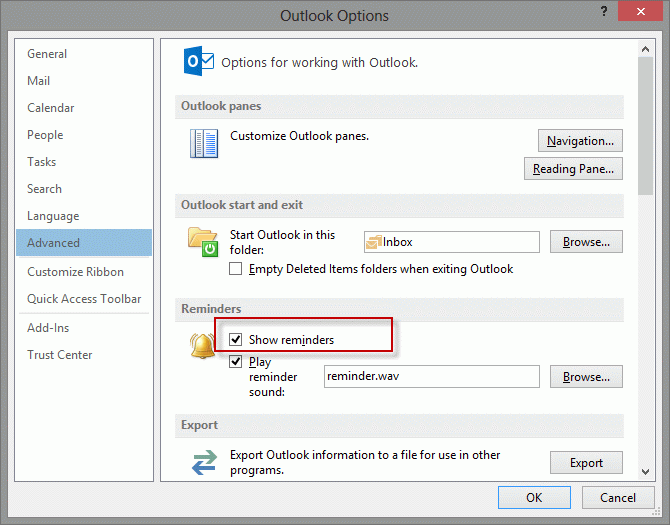Open the Tasks options category
Screen dimensions: 670x525
[84, 161]
